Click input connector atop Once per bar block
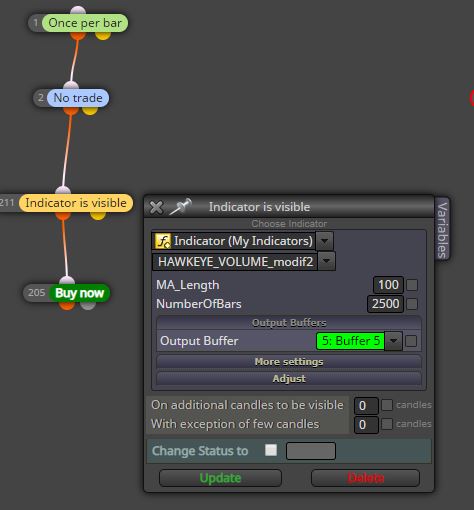 tap(78, 10)
